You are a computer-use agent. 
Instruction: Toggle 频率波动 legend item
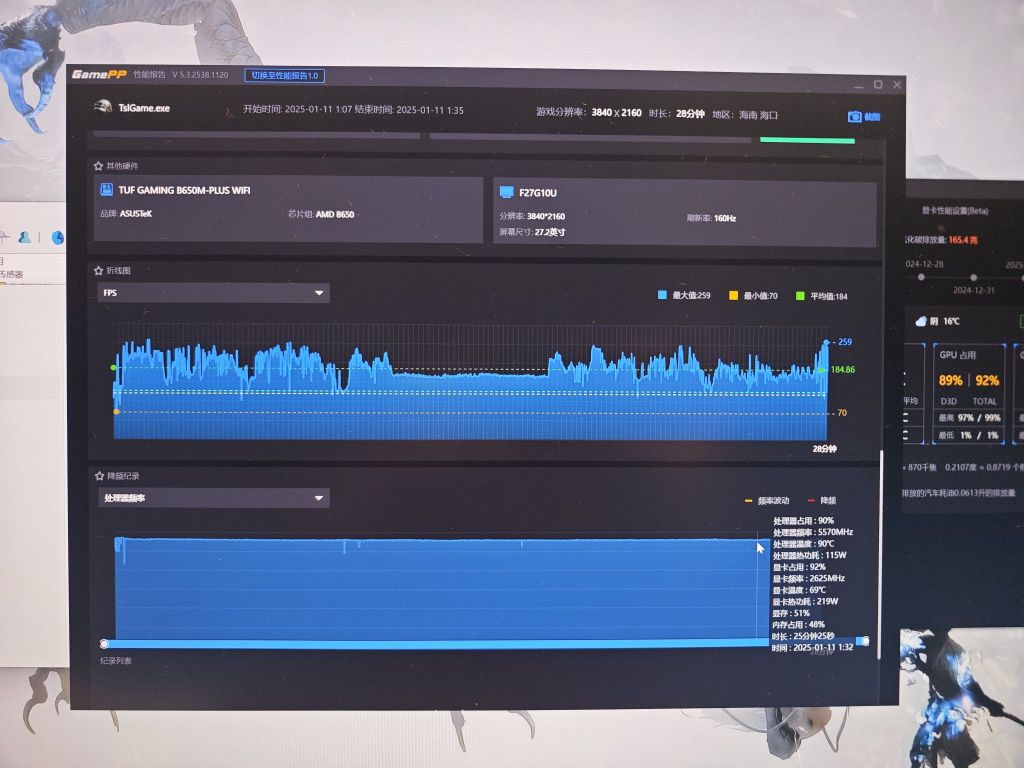click(769, 500)
